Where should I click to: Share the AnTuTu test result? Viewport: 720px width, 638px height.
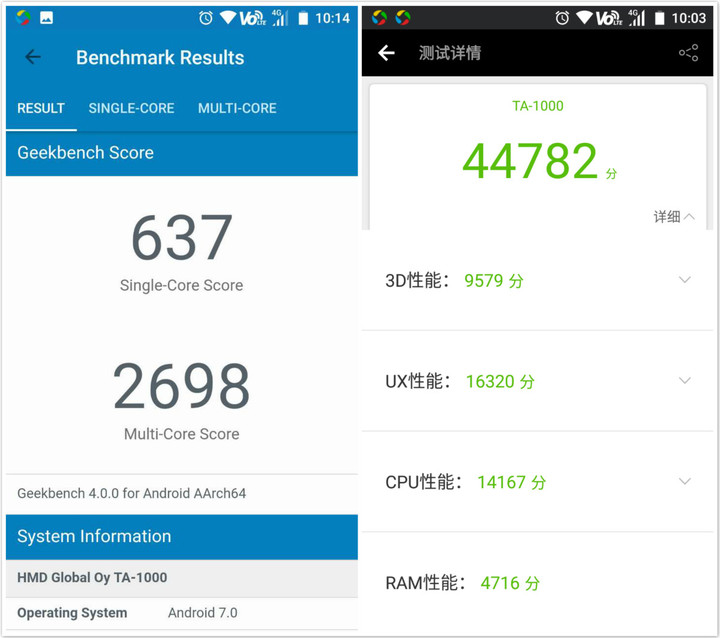[688, 53]
